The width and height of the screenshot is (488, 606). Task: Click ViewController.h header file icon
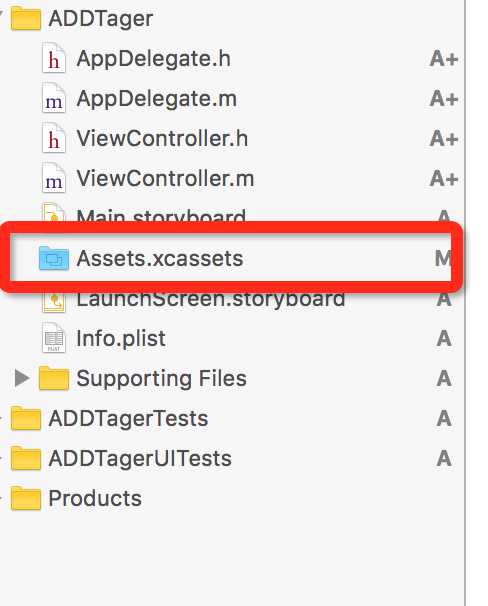tap(54, 138)
